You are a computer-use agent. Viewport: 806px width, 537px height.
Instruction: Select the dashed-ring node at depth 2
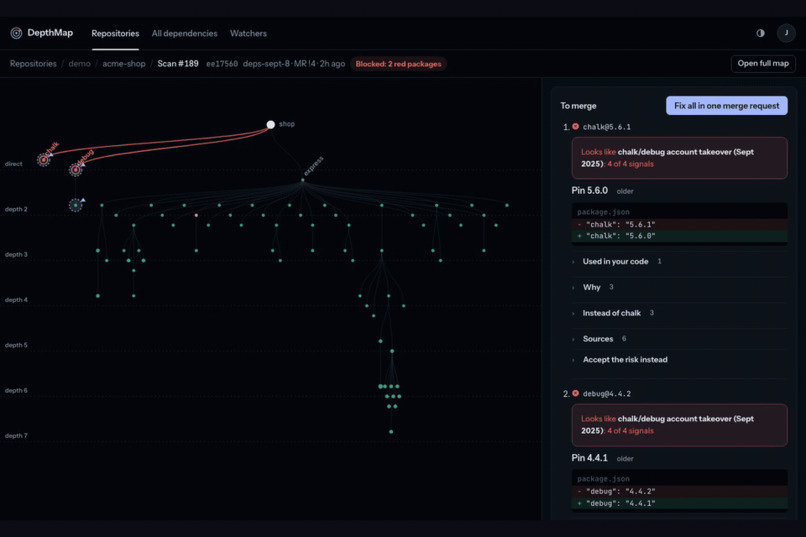[76, 205]
